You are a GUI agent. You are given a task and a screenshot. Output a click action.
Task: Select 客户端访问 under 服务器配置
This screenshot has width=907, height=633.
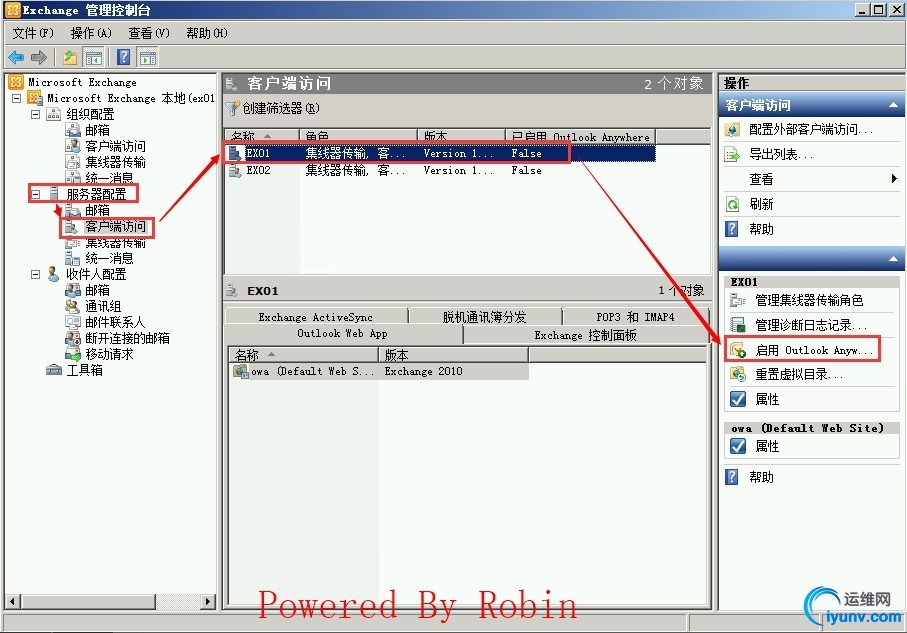[116, 226]
